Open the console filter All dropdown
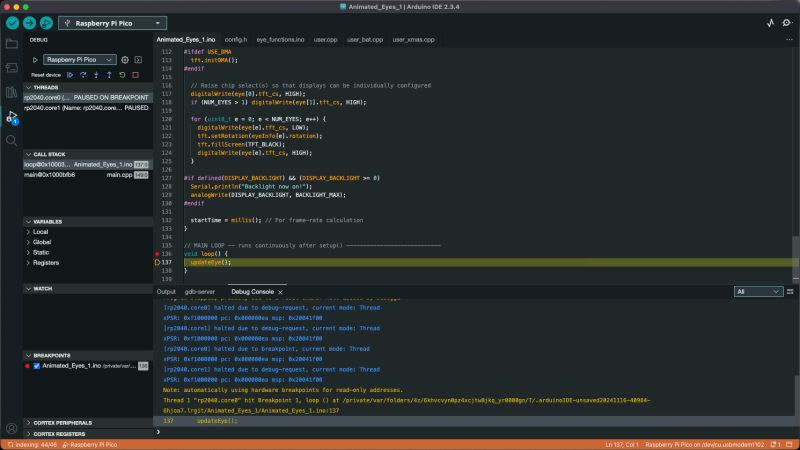This screenshot has width=800, height=450. (x=758, y=292)
